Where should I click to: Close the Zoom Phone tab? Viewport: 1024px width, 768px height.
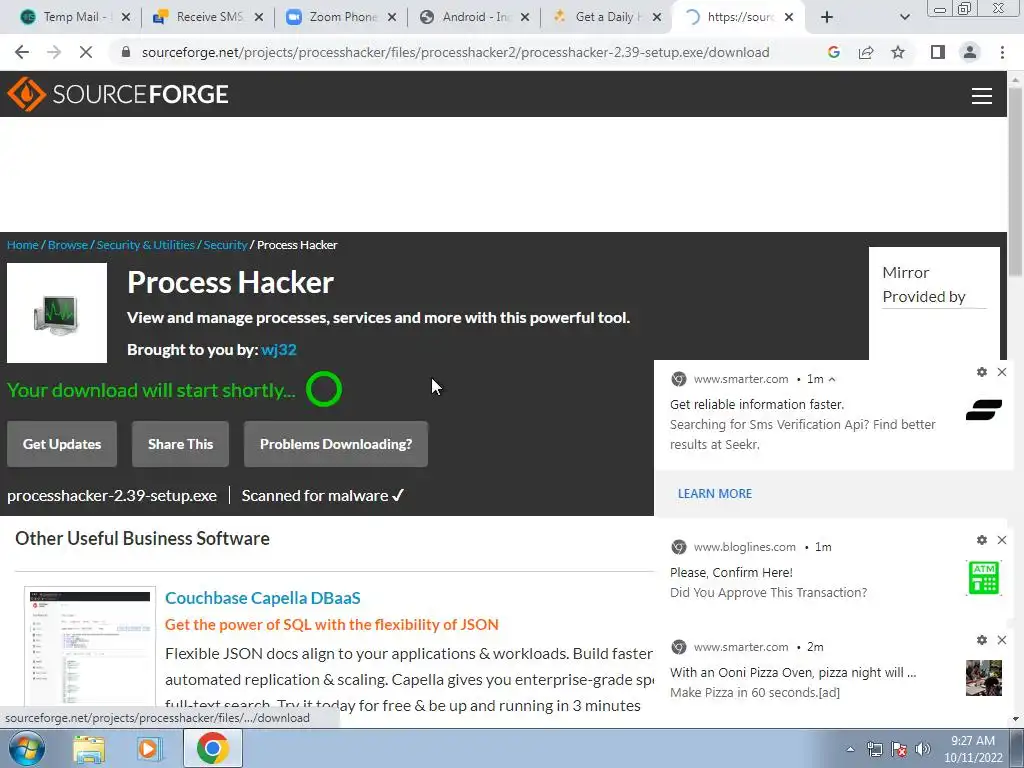click(x=392, y=17)
